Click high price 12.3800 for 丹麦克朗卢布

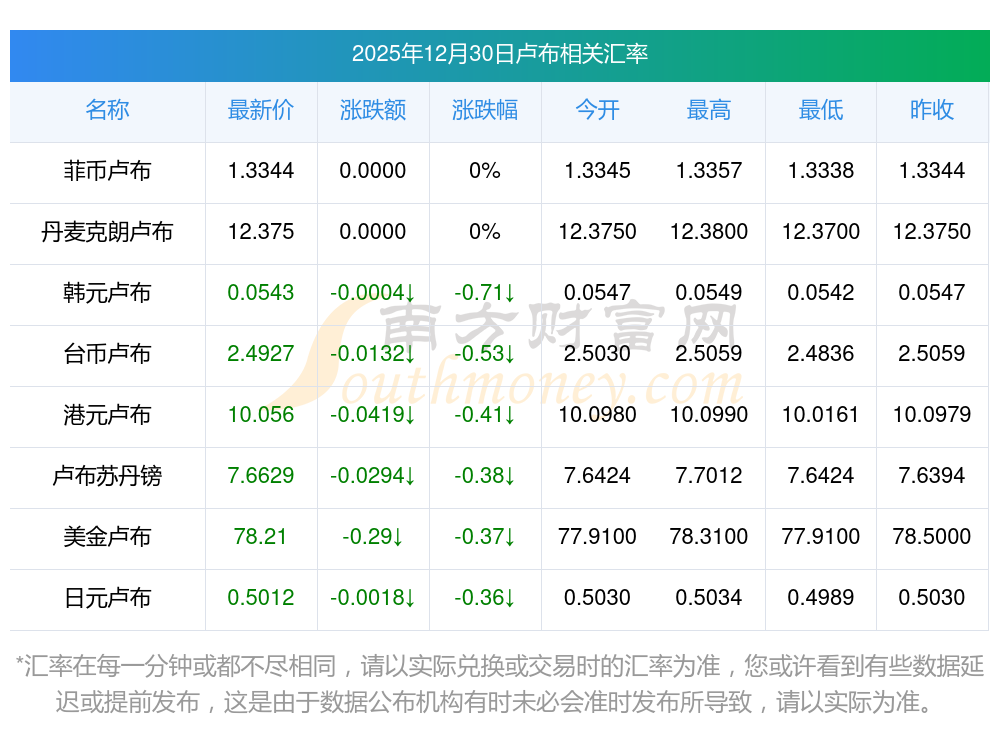click(x=709, y=232)
